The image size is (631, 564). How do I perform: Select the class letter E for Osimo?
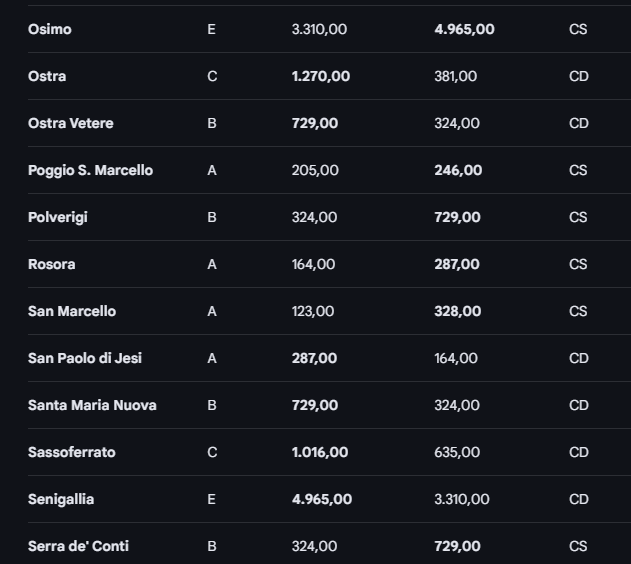tap(211, 29)
